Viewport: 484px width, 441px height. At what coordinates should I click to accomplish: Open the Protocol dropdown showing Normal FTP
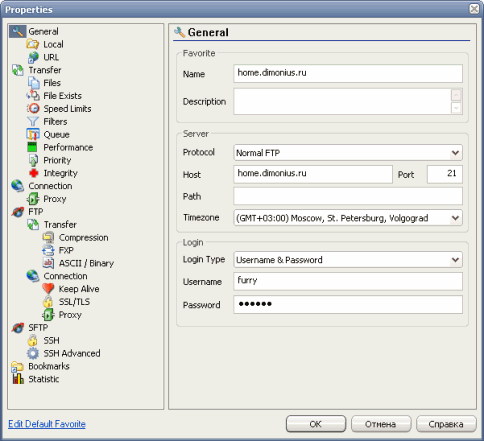pos(348,153)
